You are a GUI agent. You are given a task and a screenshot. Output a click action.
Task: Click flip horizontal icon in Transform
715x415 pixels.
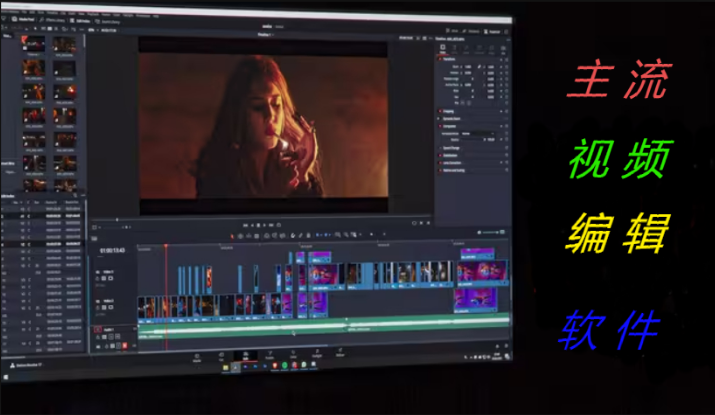coord(462,103)
